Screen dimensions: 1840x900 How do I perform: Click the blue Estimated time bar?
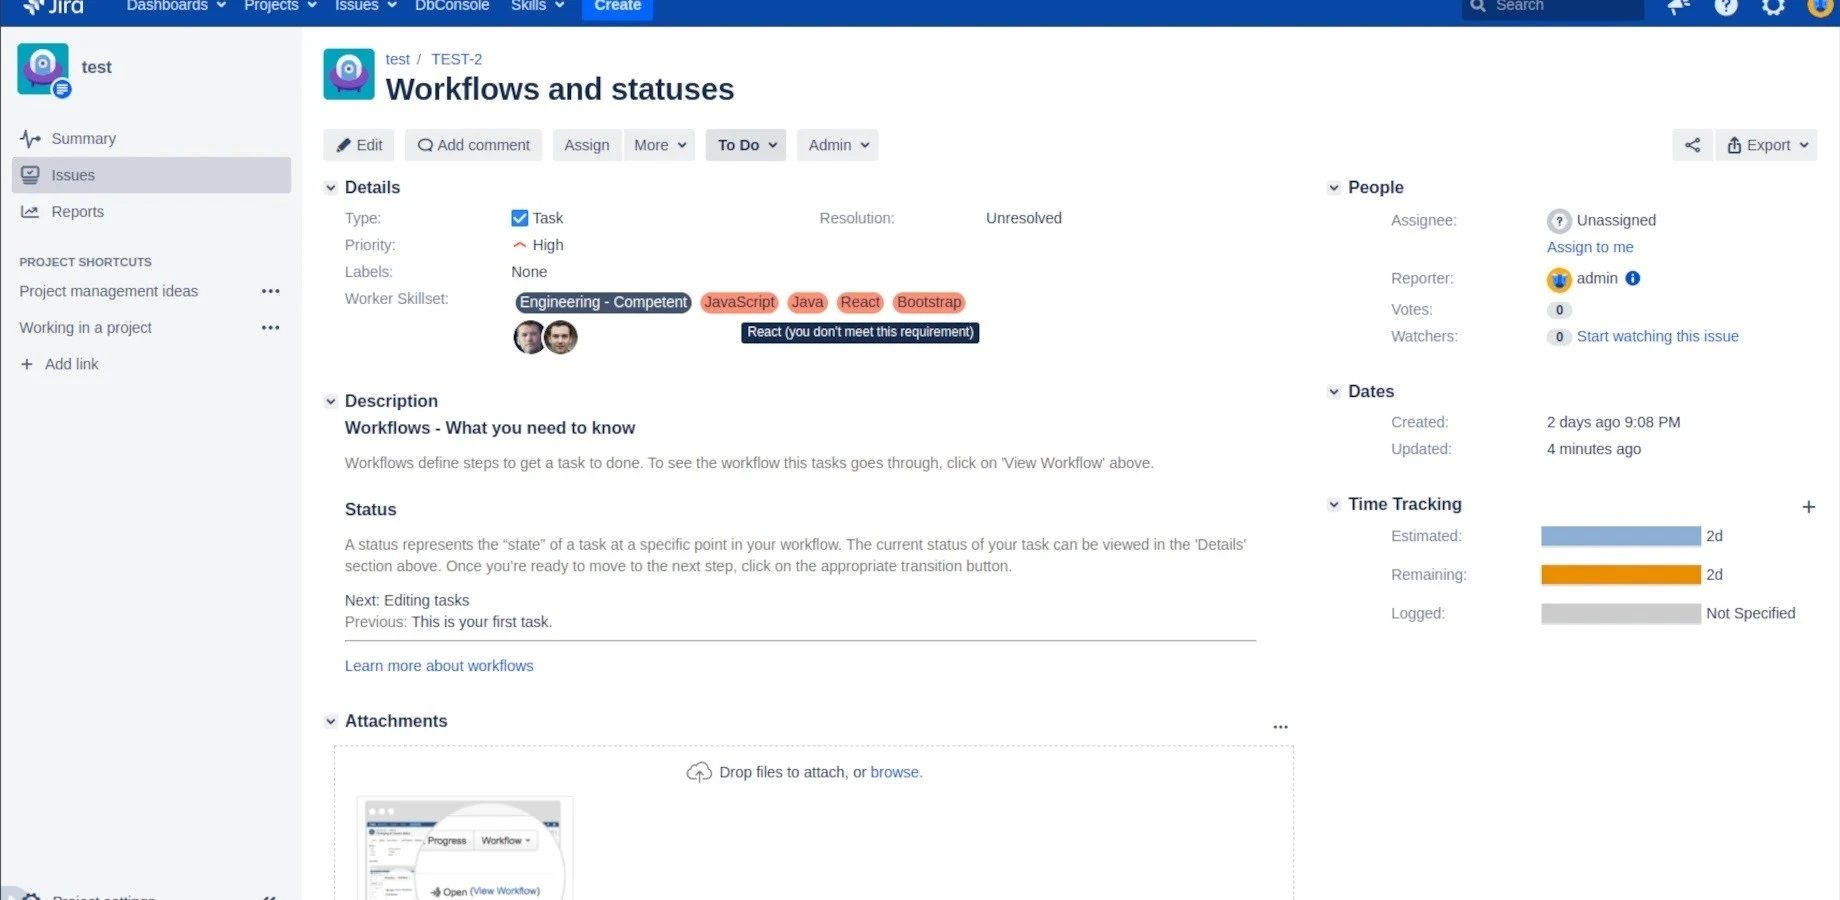pyautogui.click(x=1621, y=536)
